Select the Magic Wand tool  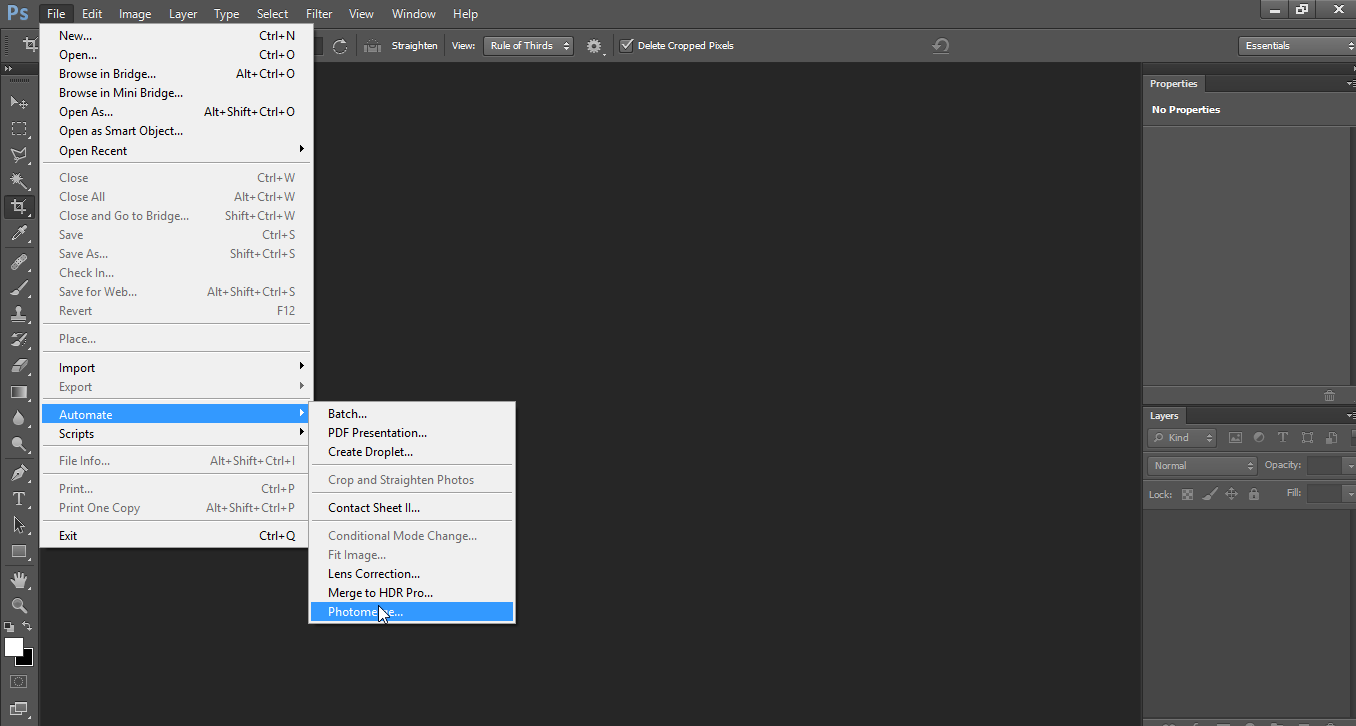[x=19, y=181]
